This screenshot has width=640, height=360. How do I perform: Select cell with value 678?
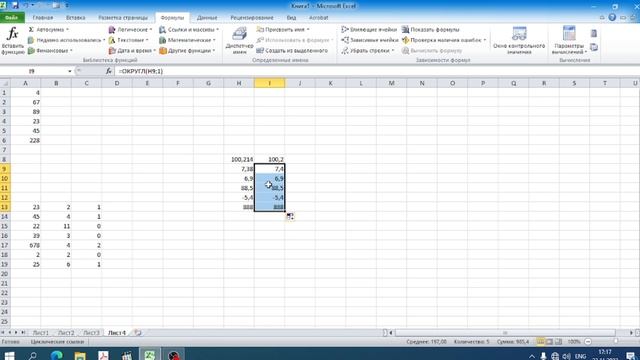(x=25, y=245)
